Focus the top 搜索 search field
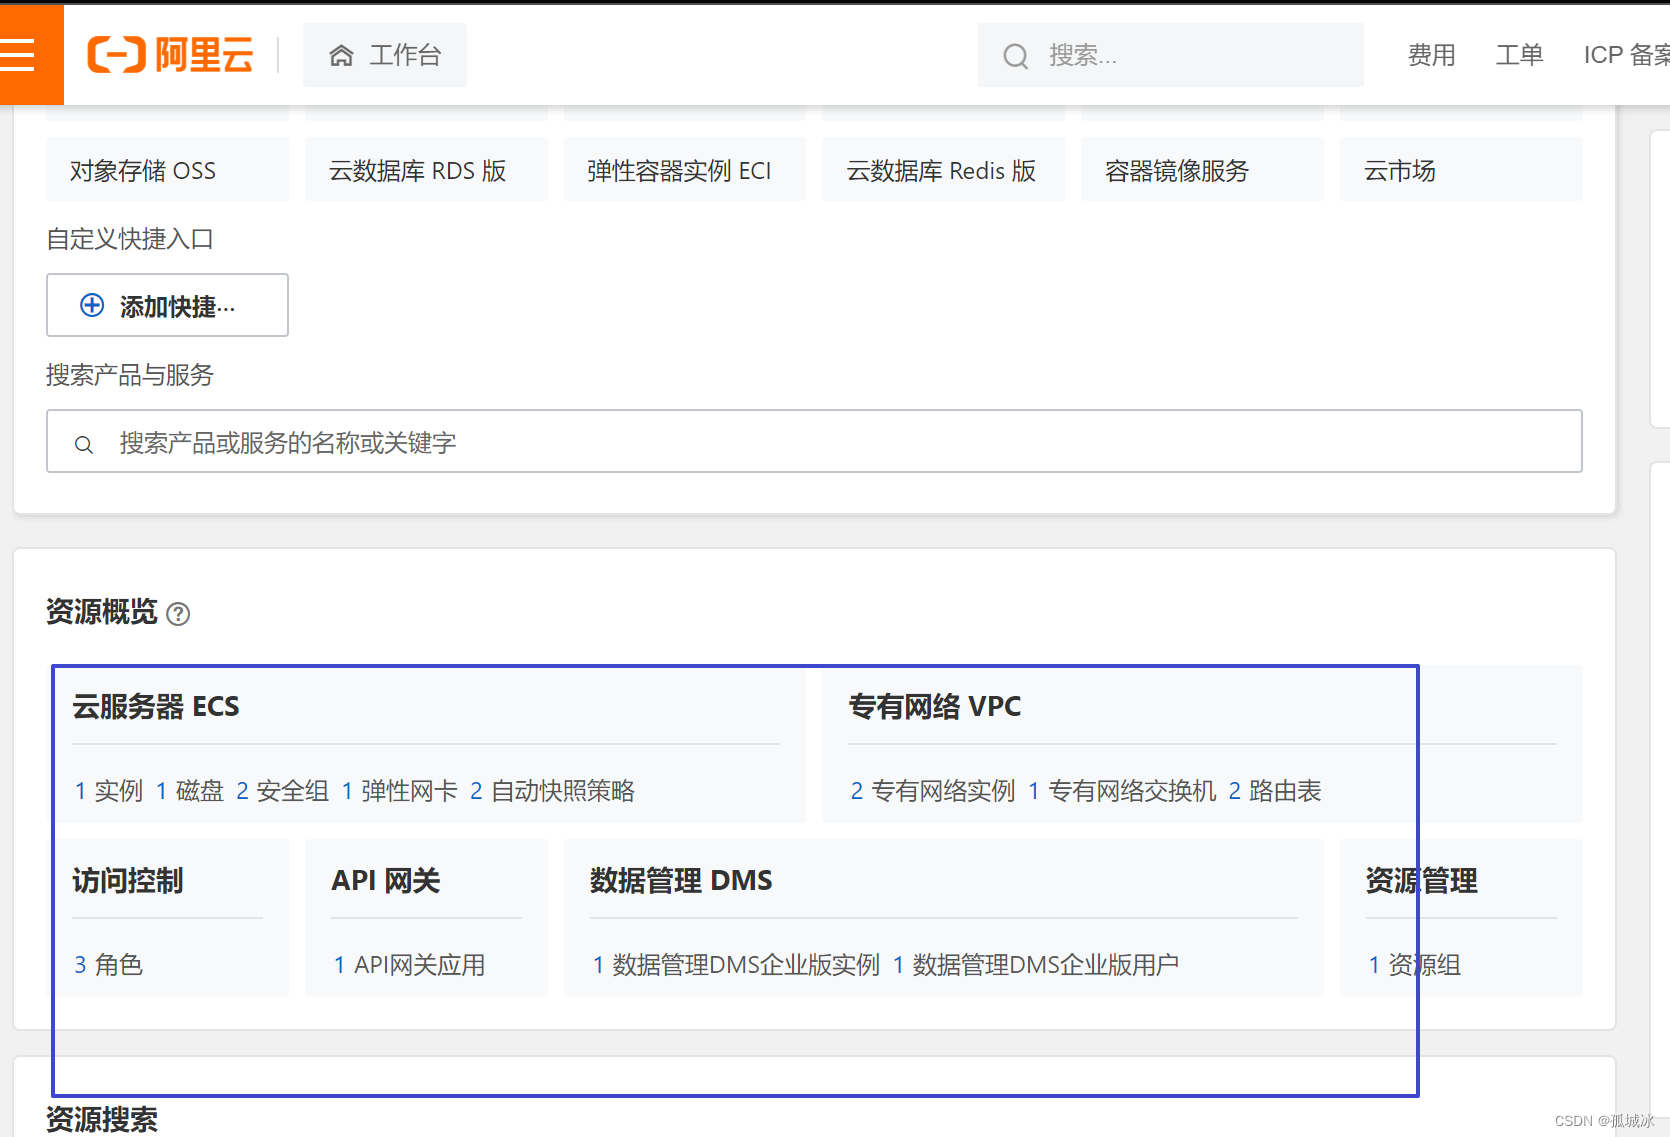1670x1137 pixels. [x=1170, y=55]
